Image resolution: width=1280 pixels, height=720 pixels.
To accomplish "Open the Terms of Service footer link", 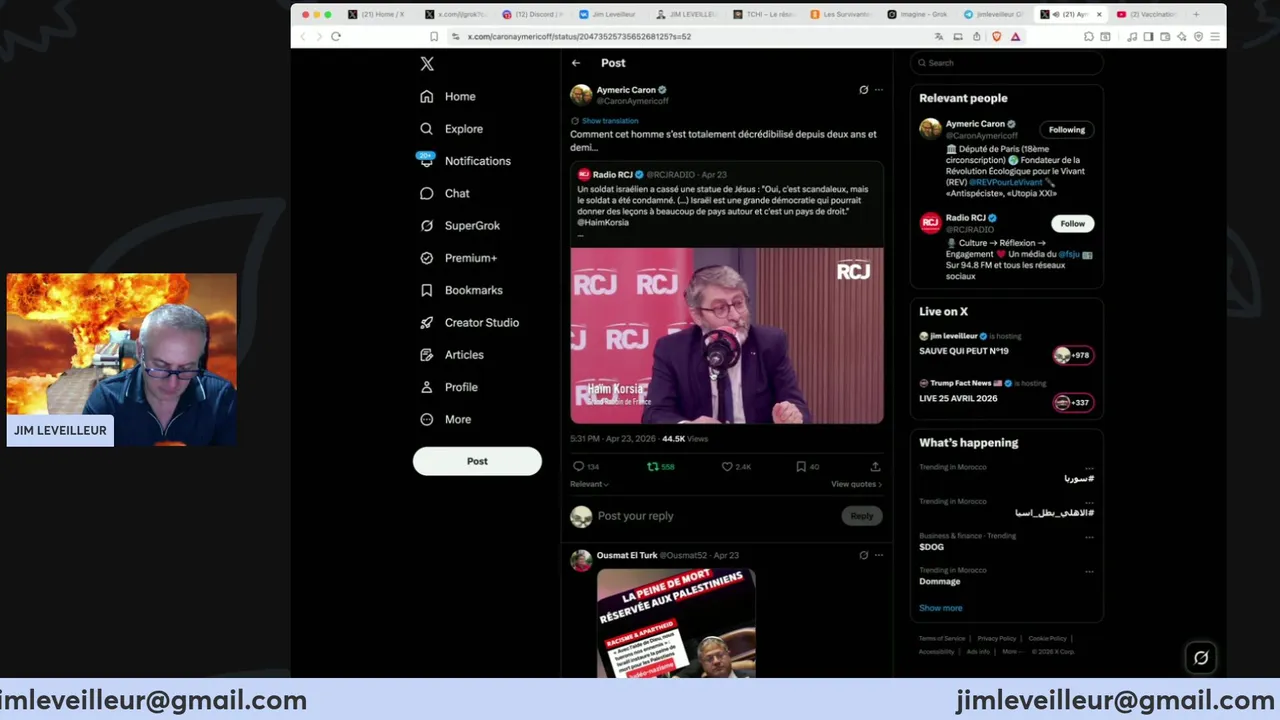I will (x=942, y=638).
